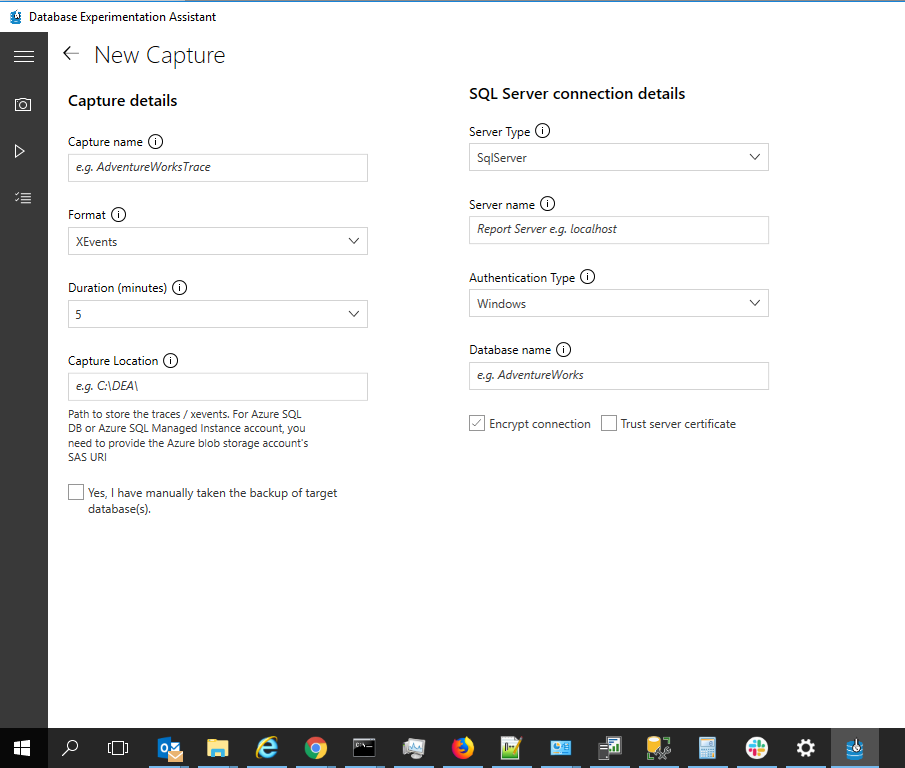
Task: Open Settings gear from the taskbar
Action: [x=806, y=748]
